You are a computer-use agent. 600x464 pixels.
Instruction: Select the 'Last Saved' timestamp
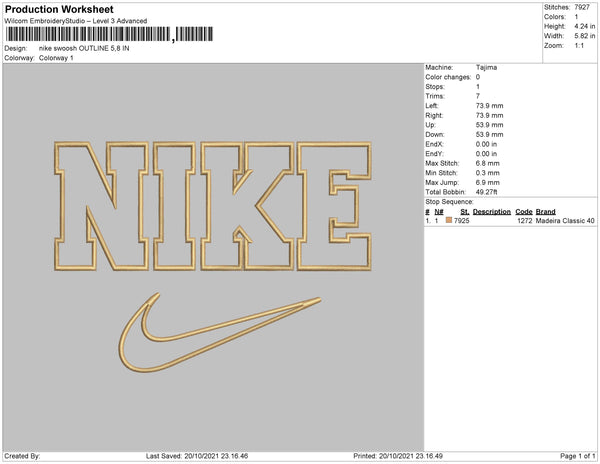(x=197, y=456)
